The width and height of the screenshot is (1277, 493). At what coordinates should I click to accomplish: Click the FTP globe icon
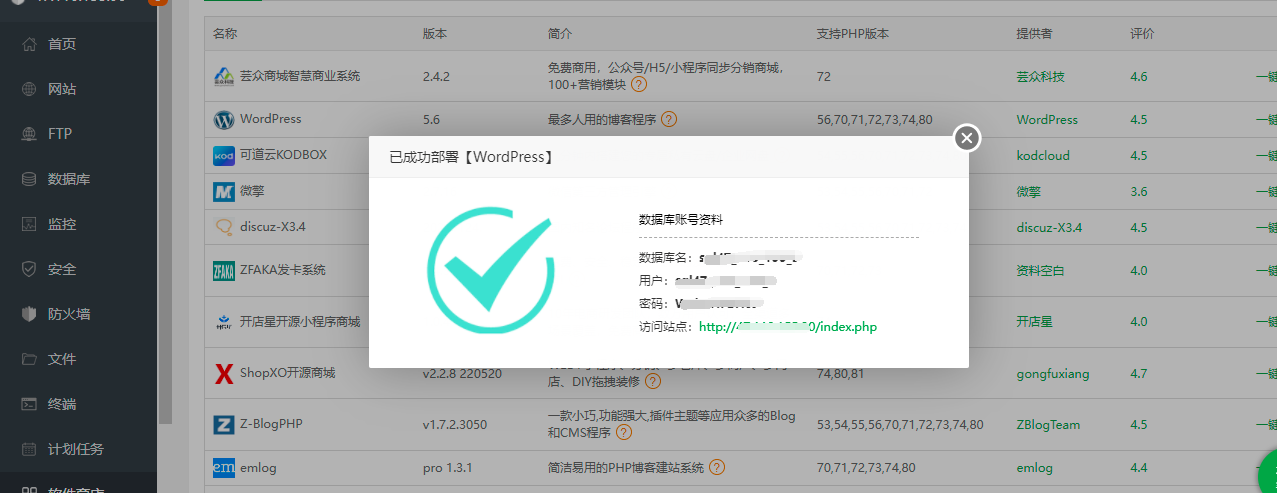29,134
